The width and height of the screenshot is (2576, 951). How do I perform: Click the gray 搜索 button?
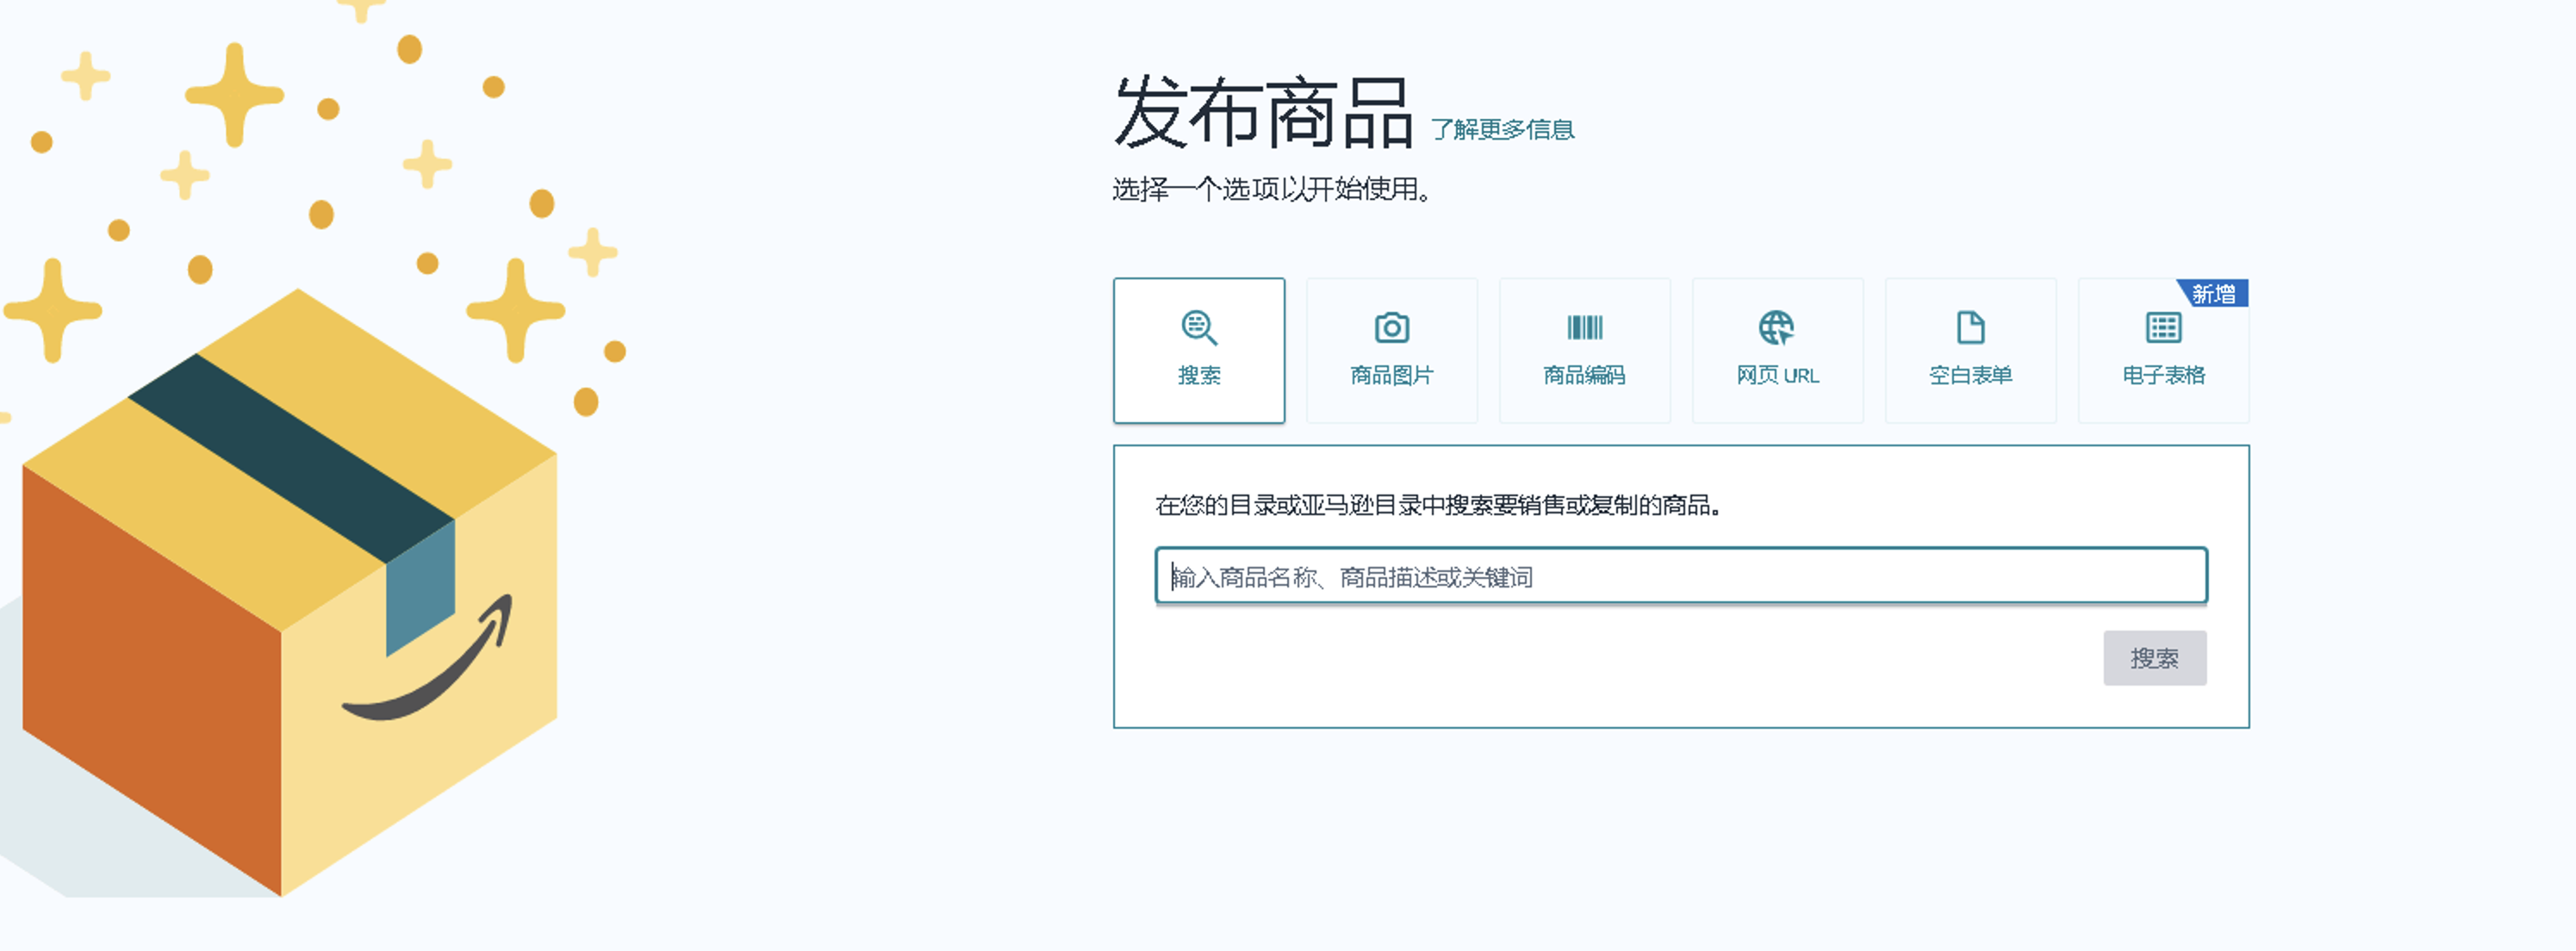pos(2154,658)
